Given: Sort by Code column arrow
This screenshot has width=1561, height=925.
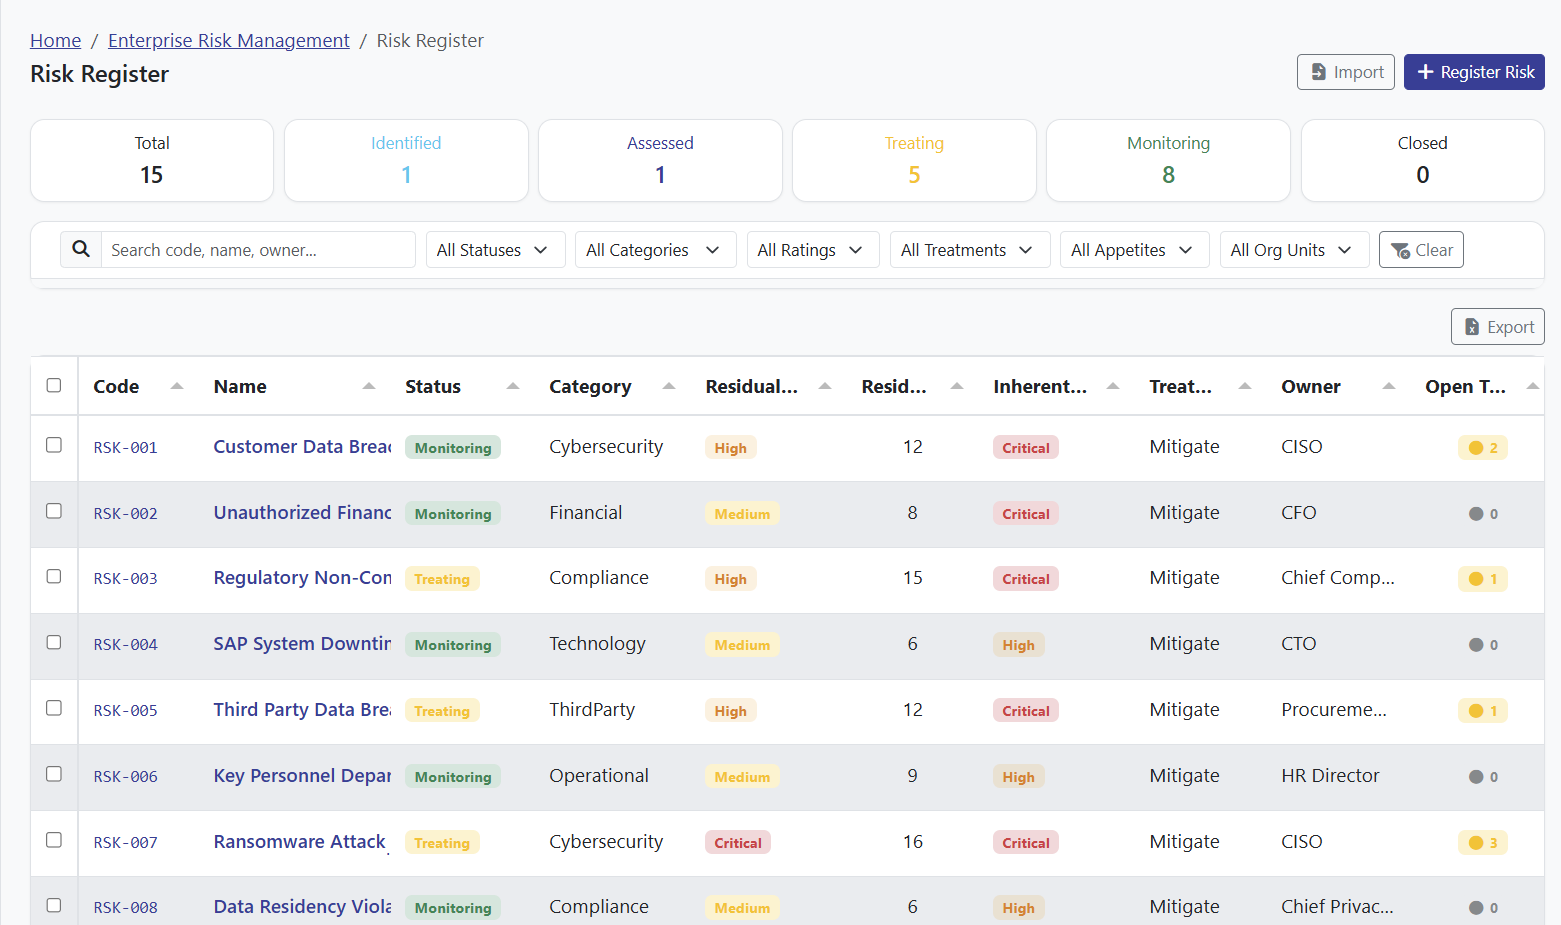Looking at the screenshot, I should 177,386.
